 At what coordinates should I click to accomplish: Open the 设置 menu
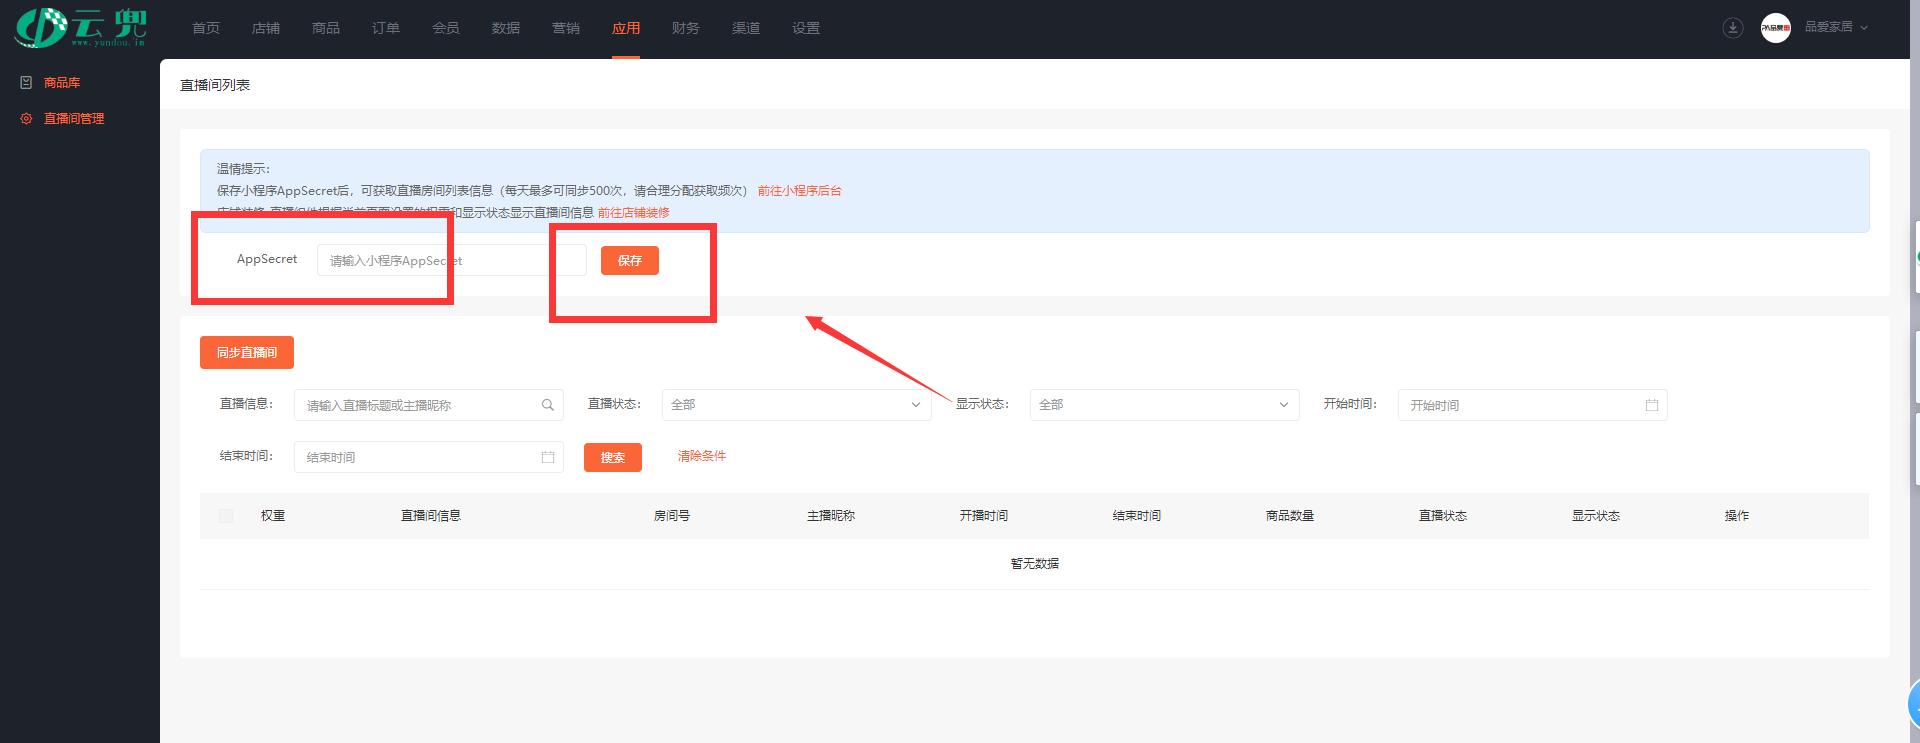point(806,28)
